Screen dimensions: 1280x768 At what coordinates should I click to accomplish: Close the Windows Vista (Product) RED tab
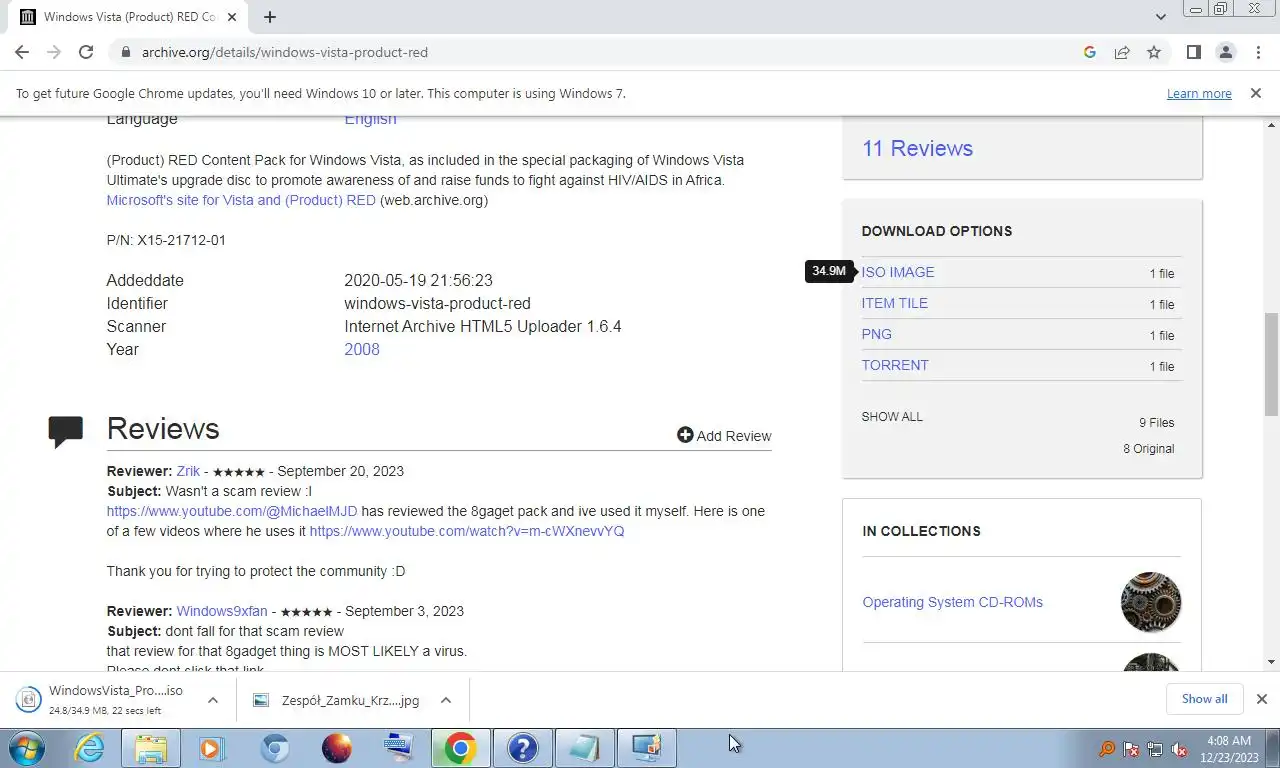click(233, 17)
